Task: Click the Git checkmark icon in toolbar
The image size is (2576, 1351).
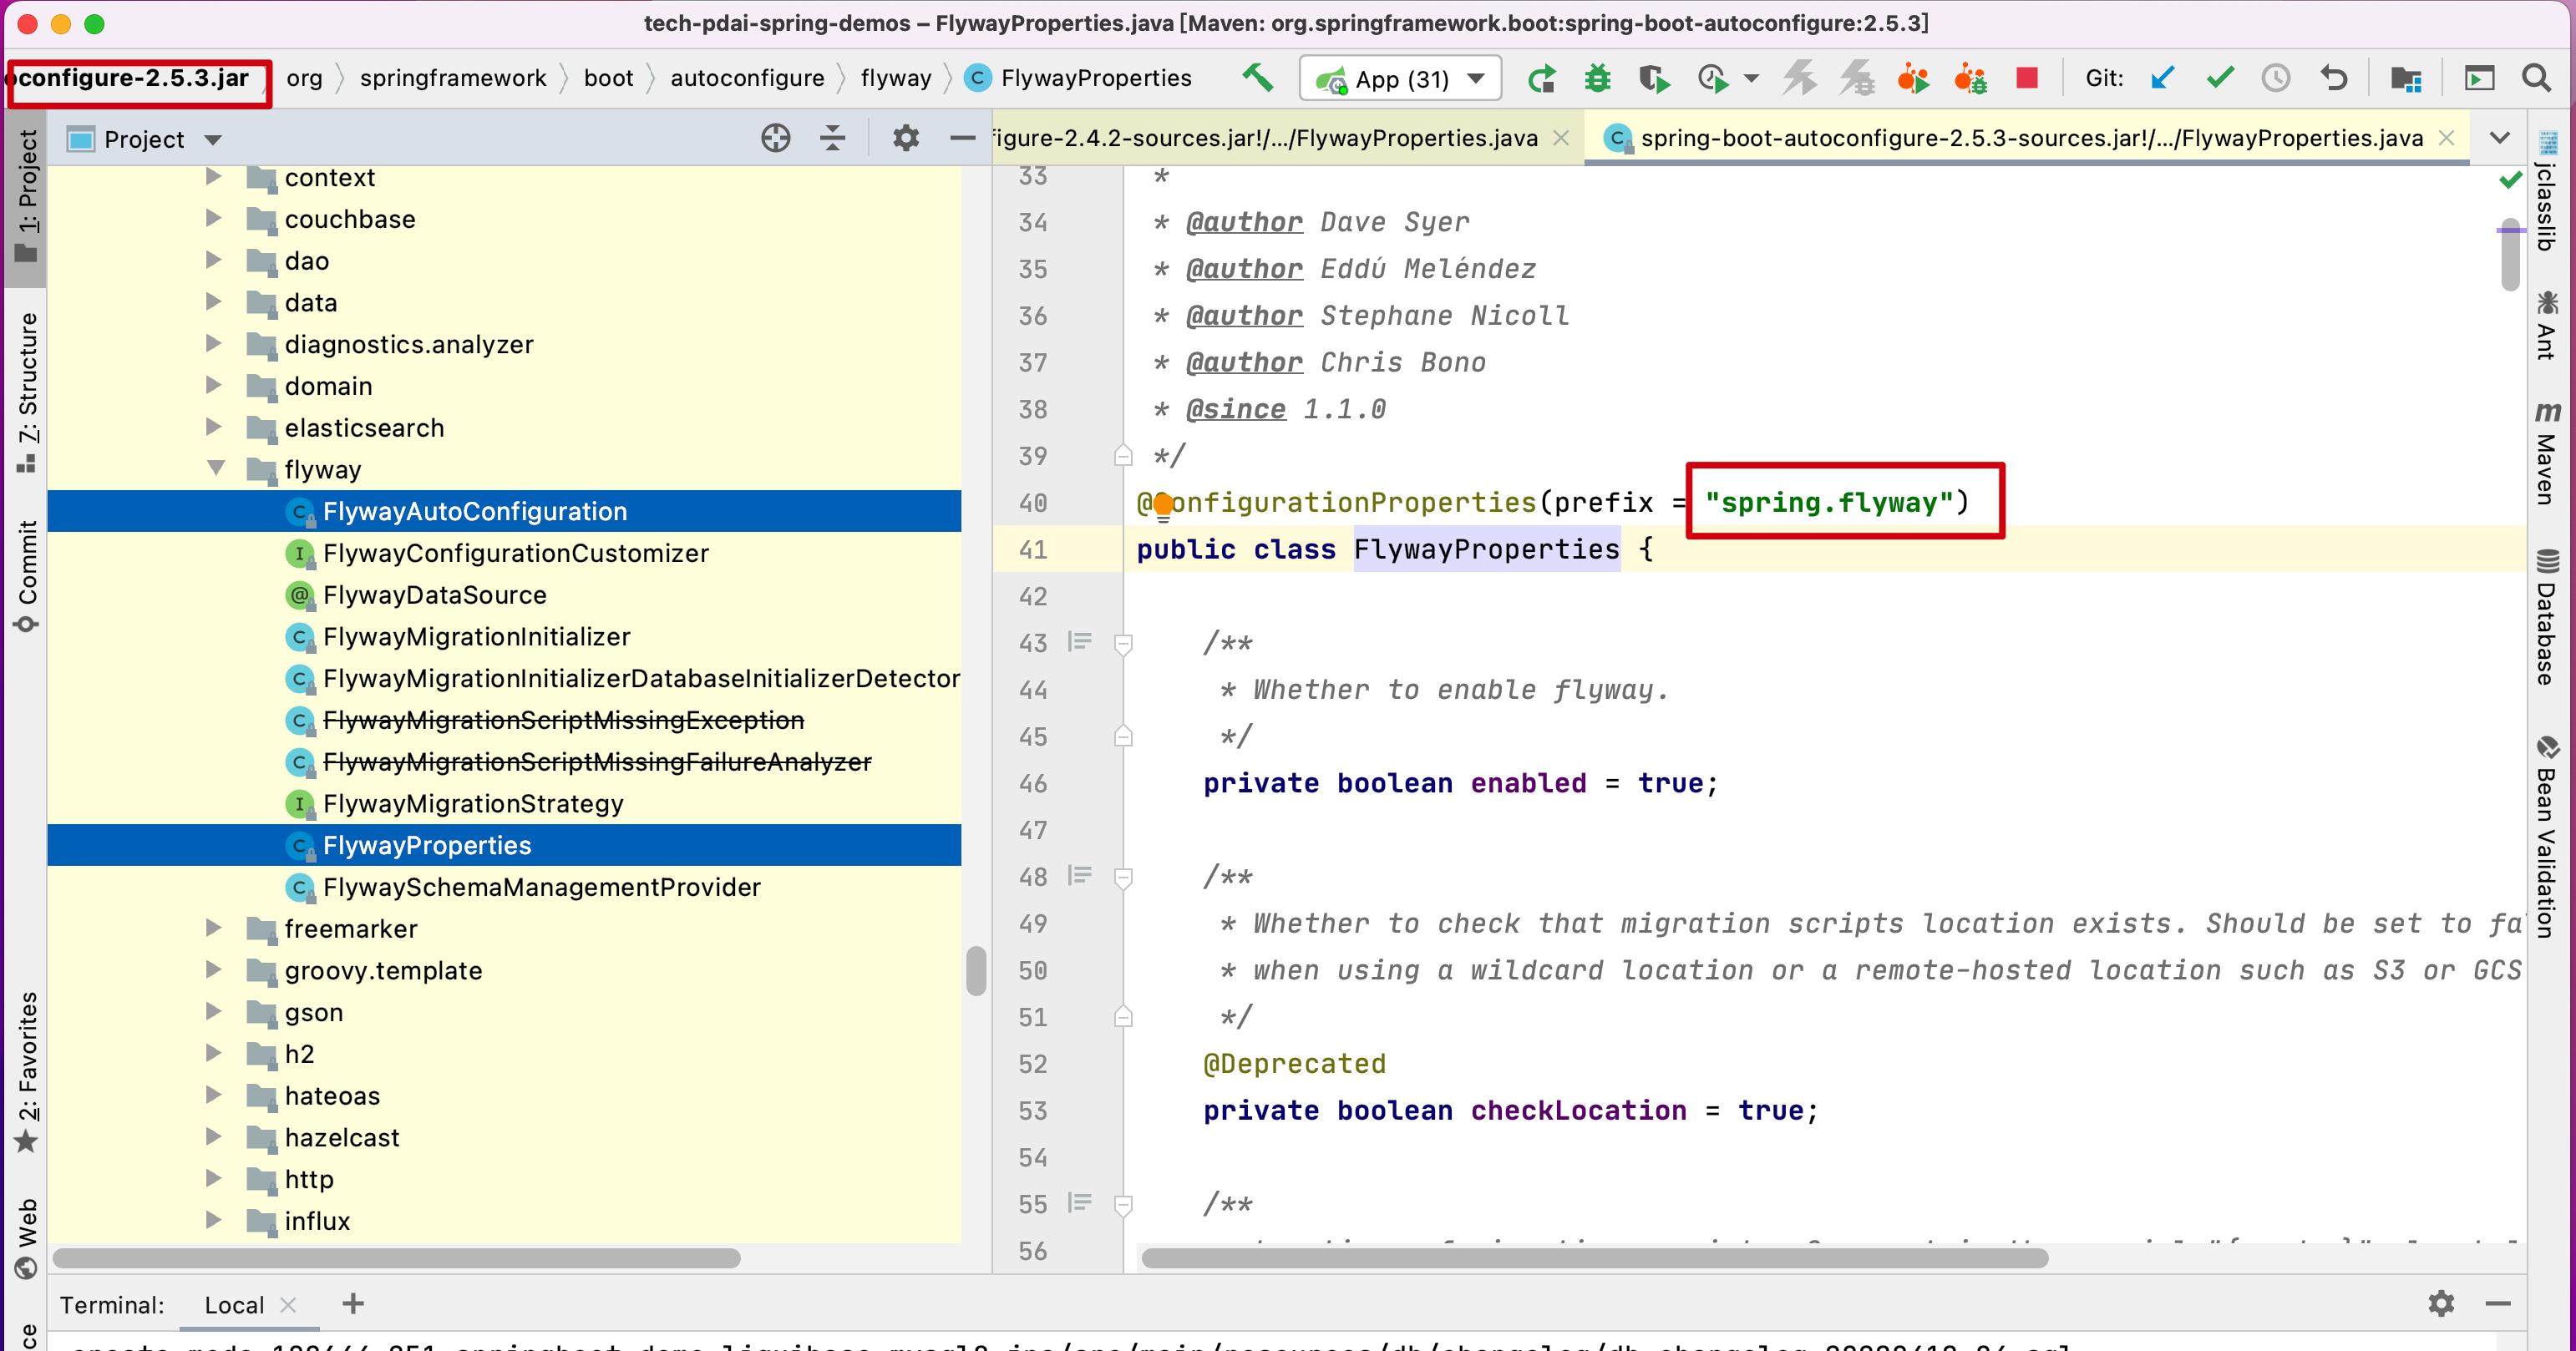Action: tap(2220, 80)
